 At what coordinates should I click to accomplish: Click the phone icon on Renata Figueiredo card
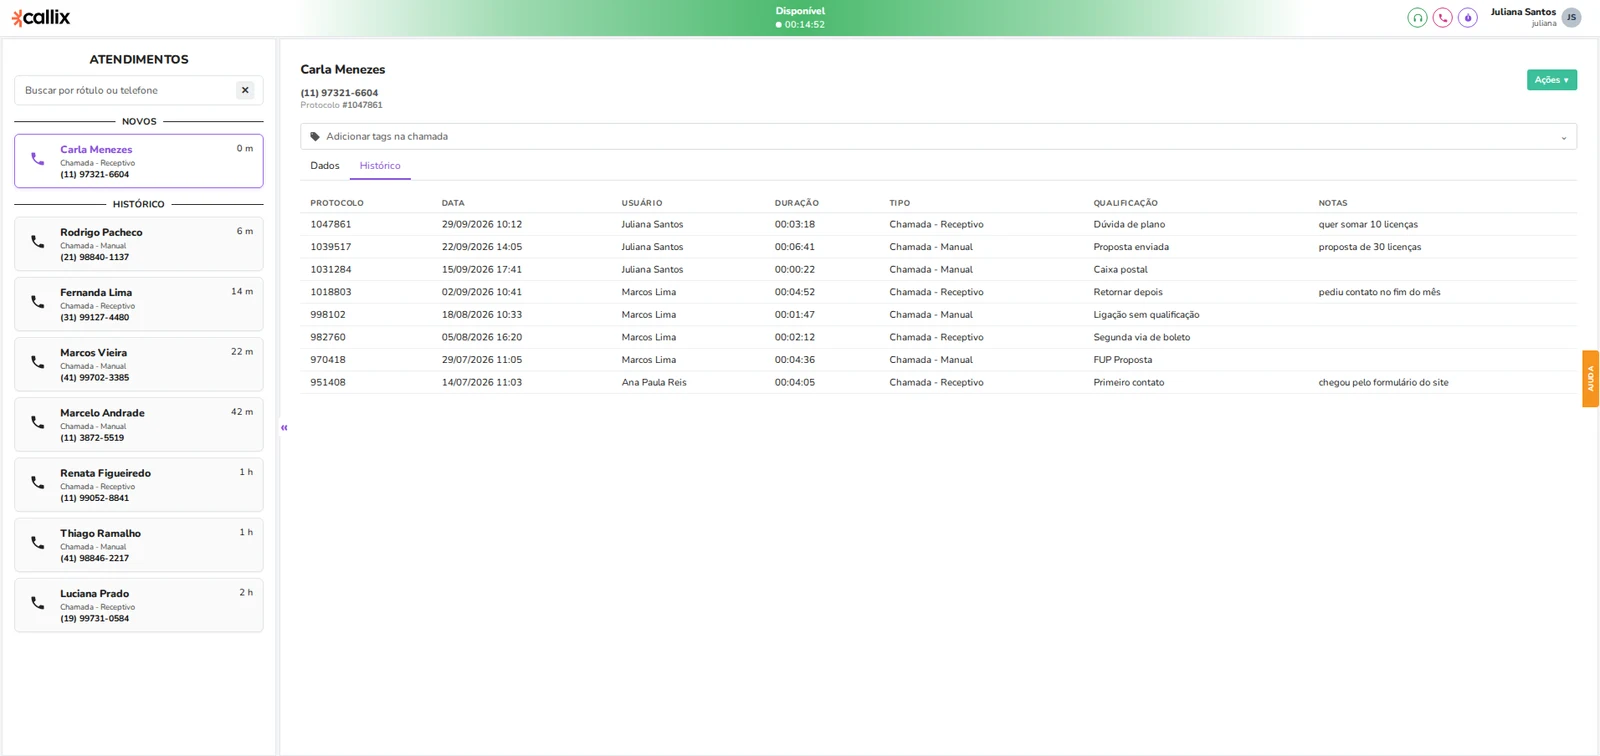tap(37, 482)
